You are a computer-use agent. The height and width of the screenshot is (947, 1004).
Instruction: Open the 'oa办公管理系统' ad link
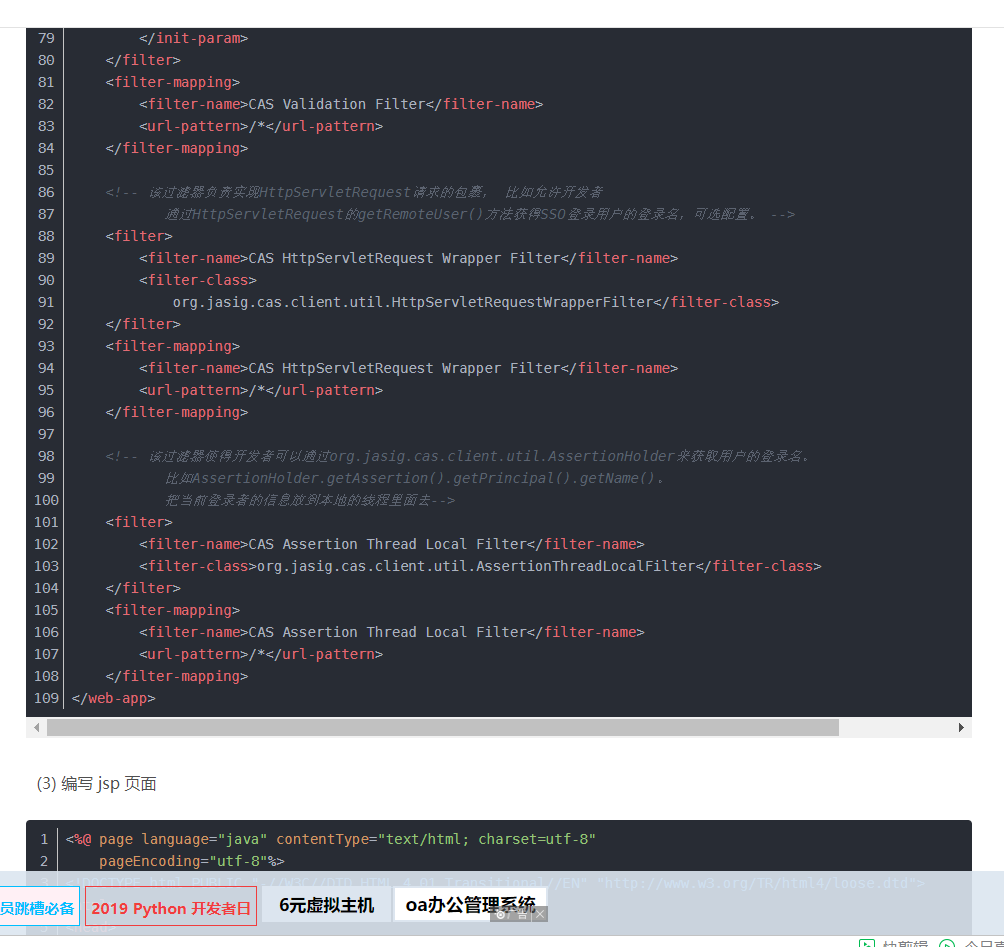(471, 904)
